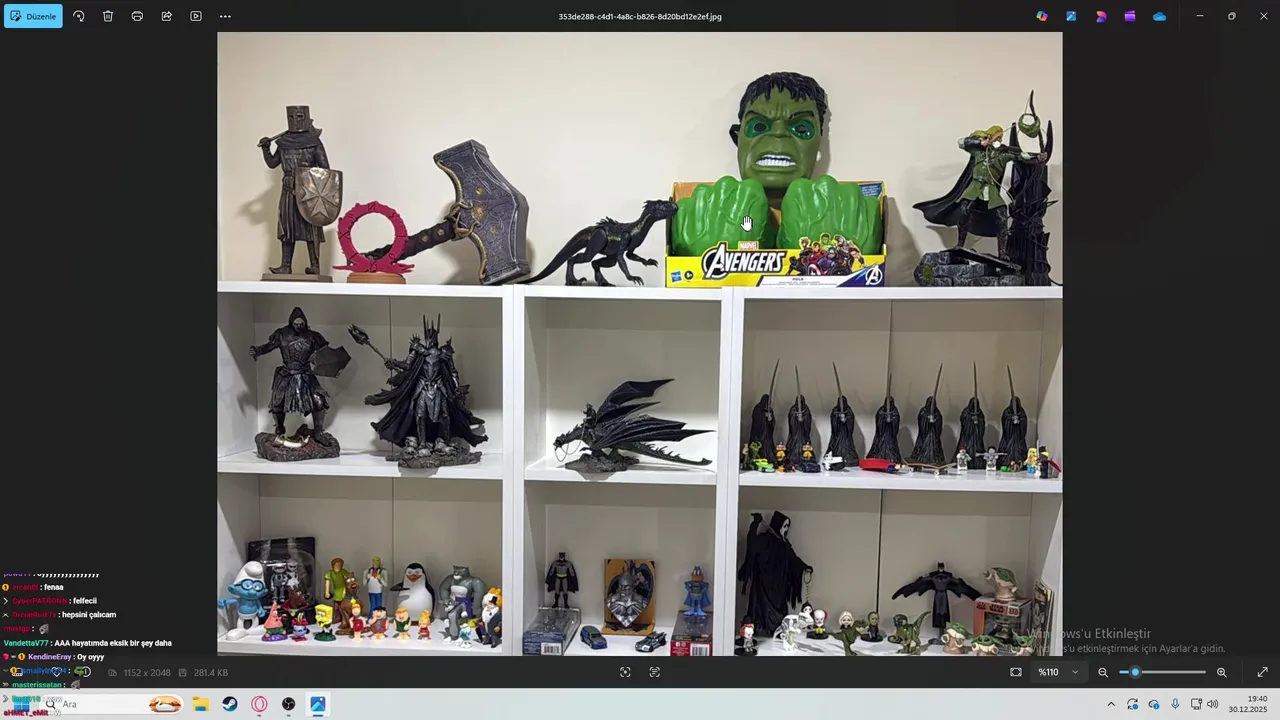Click the Photos app icon in the taskbar
The height and width of the screenshot is (720, 1280).
(x=318, y=704)
